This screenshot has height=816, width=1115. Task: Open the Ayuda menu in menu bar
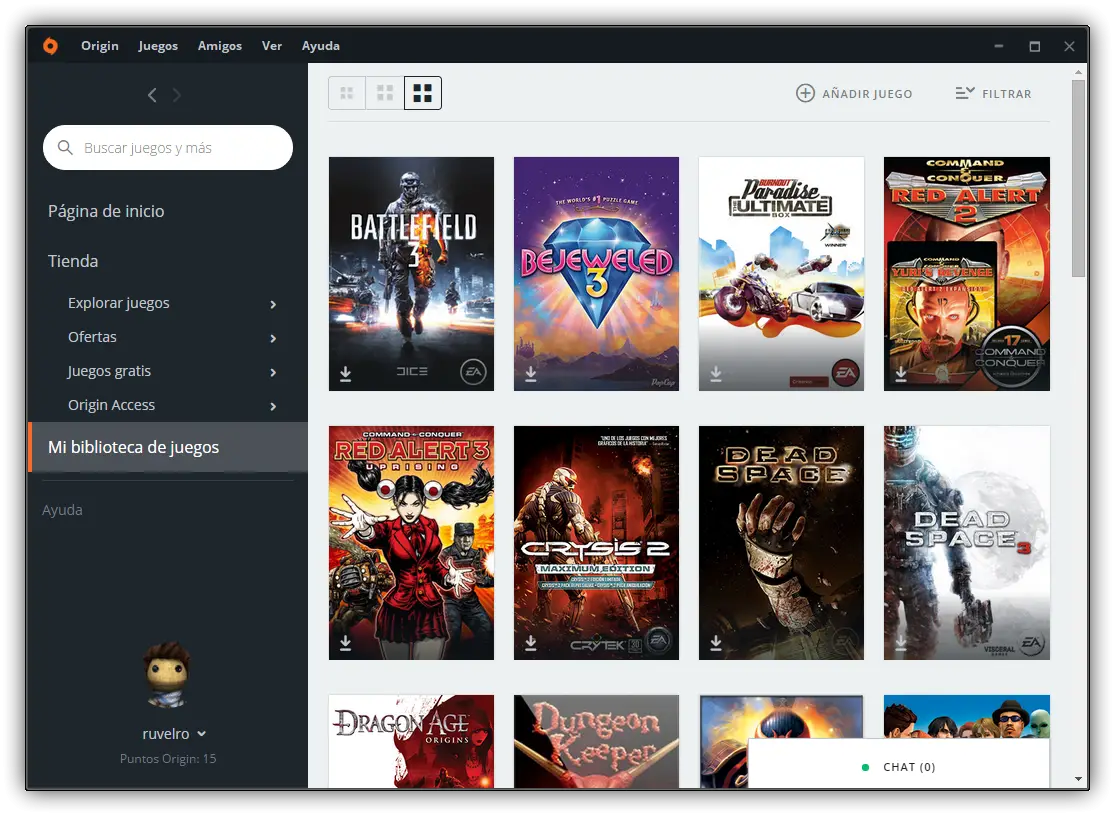(x=321, y=46)
